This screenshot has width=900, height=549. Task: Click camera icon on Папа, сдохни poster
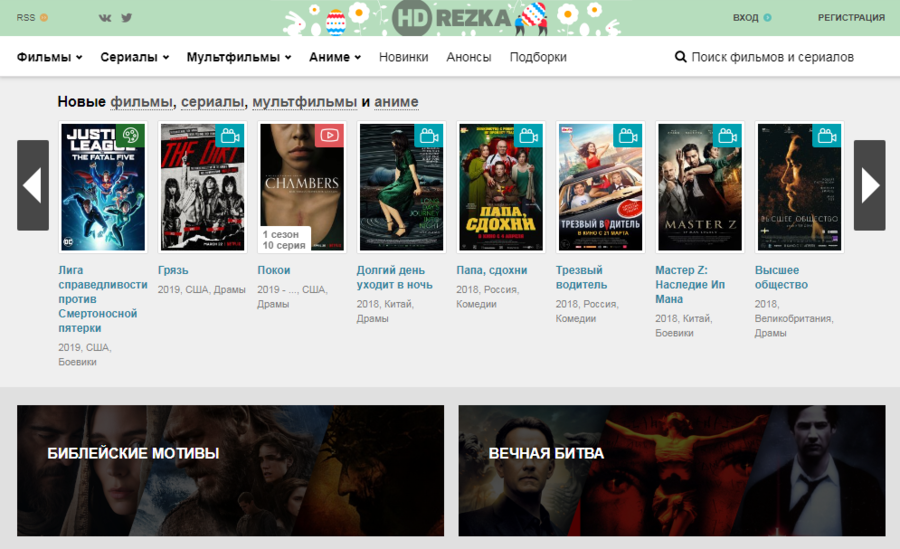click(528, 136)
